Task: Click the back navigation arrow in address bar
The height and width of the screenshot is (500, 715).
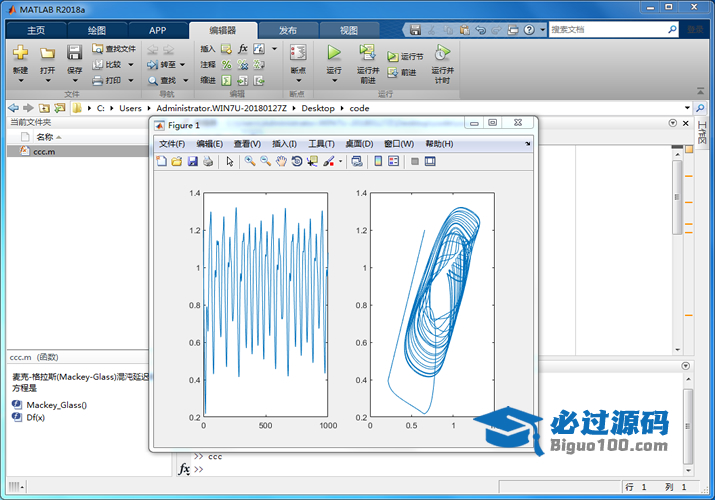Action: coord(14,108)
